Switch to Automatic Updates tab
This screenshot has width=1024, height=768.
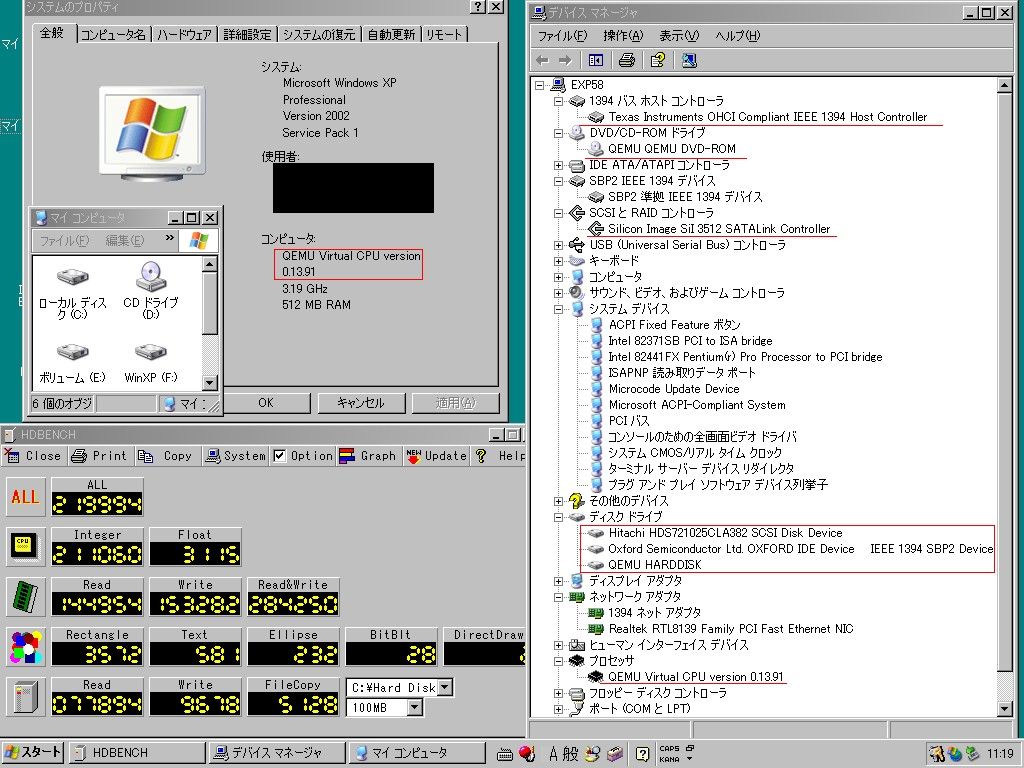391,35
